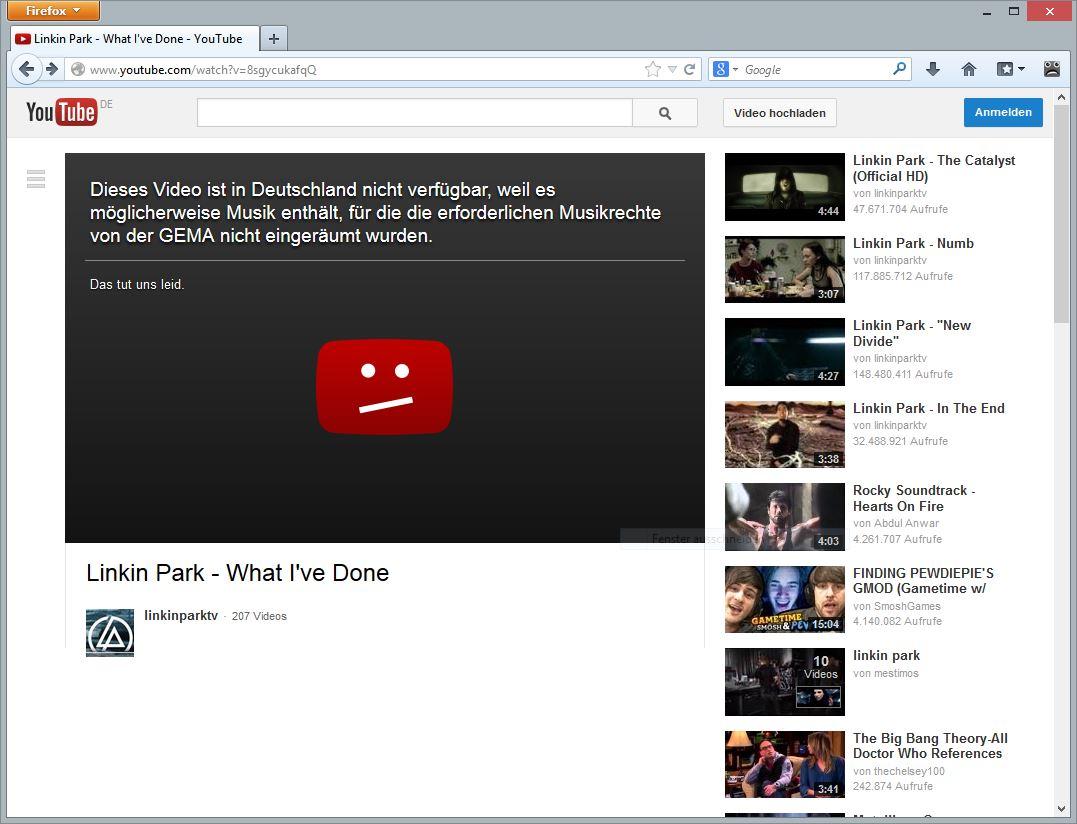
Task: Click "32.488.921 Aufrufe" view count
Action: 900,442
